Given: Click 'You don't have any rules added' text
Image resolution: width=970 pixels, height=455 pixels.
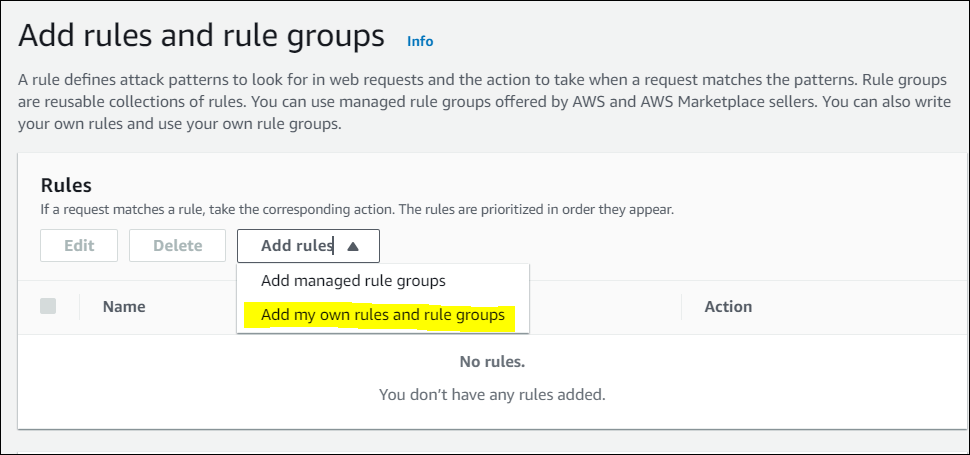Looking at the screenshot, I should pos(492,394).
